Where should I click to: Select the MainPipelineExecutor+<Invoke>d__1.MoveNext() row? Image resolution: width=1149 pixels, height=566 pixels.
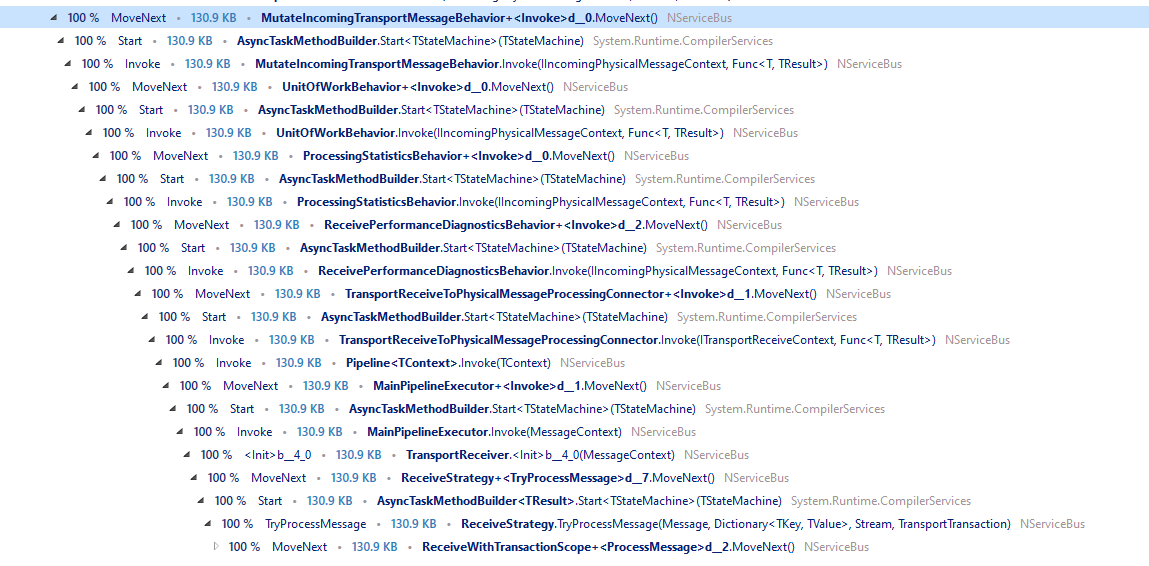(x=509, y=386)
